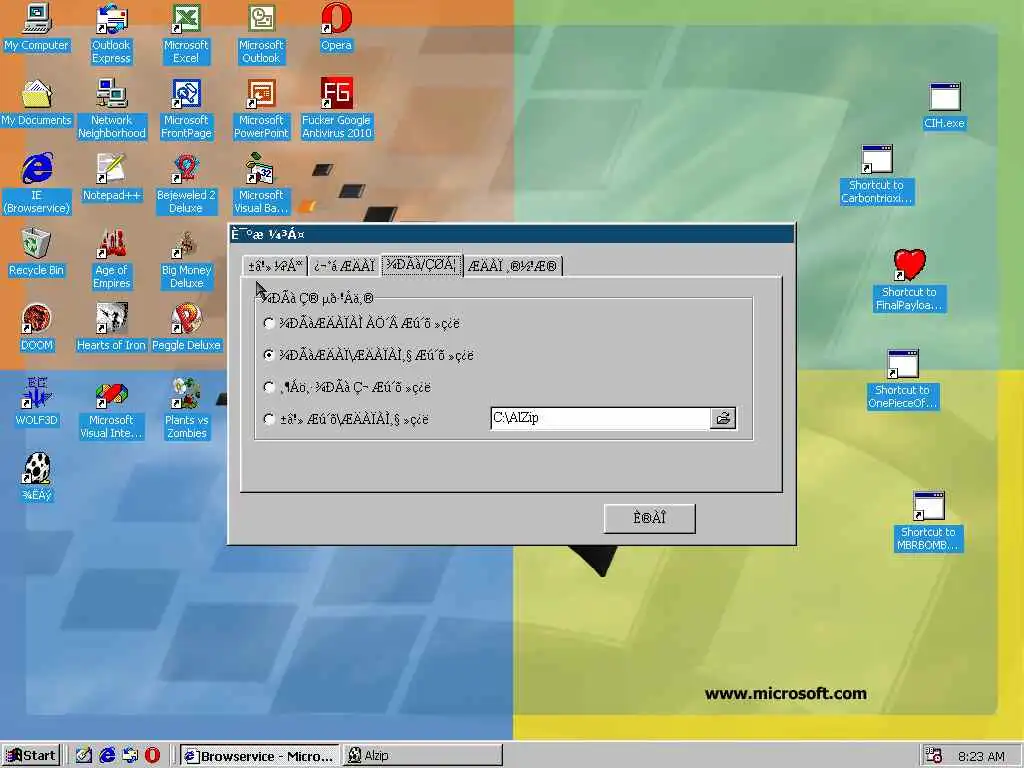Viewport: 1024px width, 768px height.
Task: Open the Start menu
Action: [31, 756]
